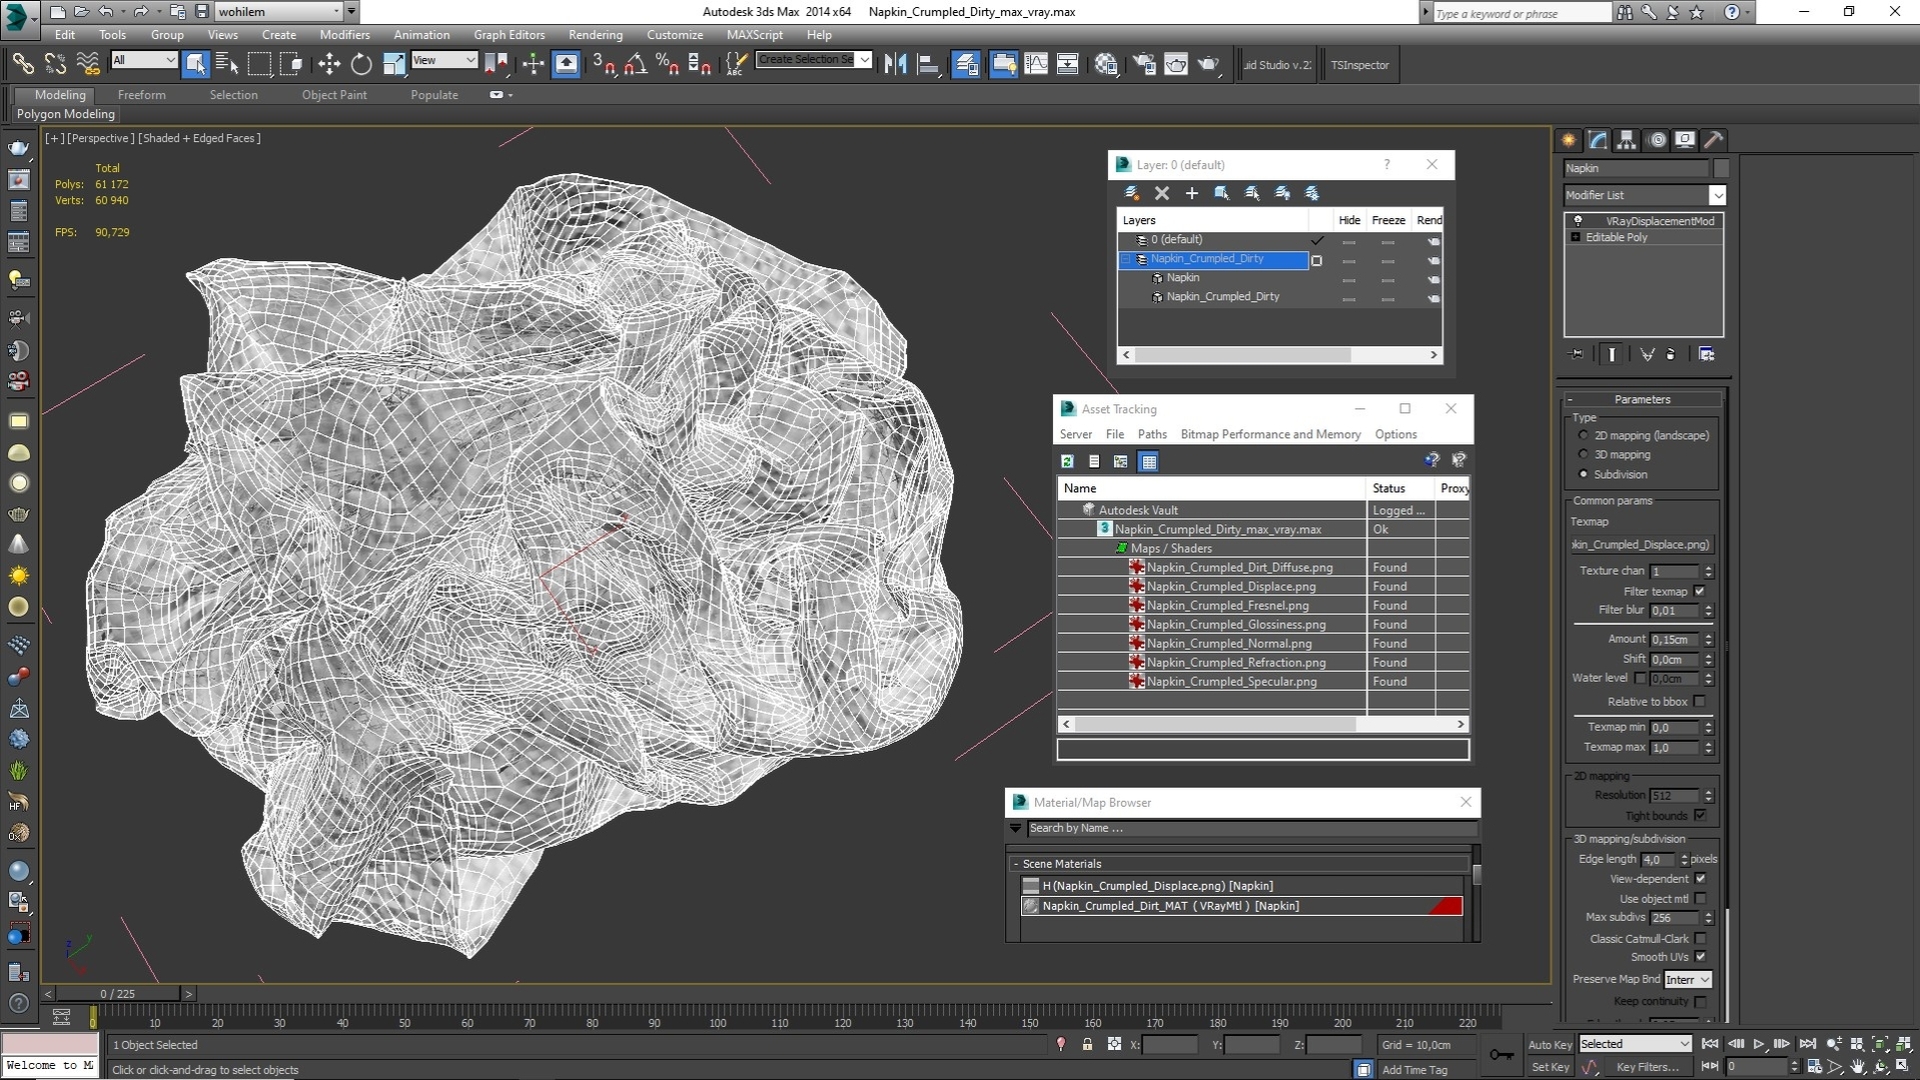Screen dimensions: 1920x1080
Task: Open the Align tool
Action: [928, 65]
